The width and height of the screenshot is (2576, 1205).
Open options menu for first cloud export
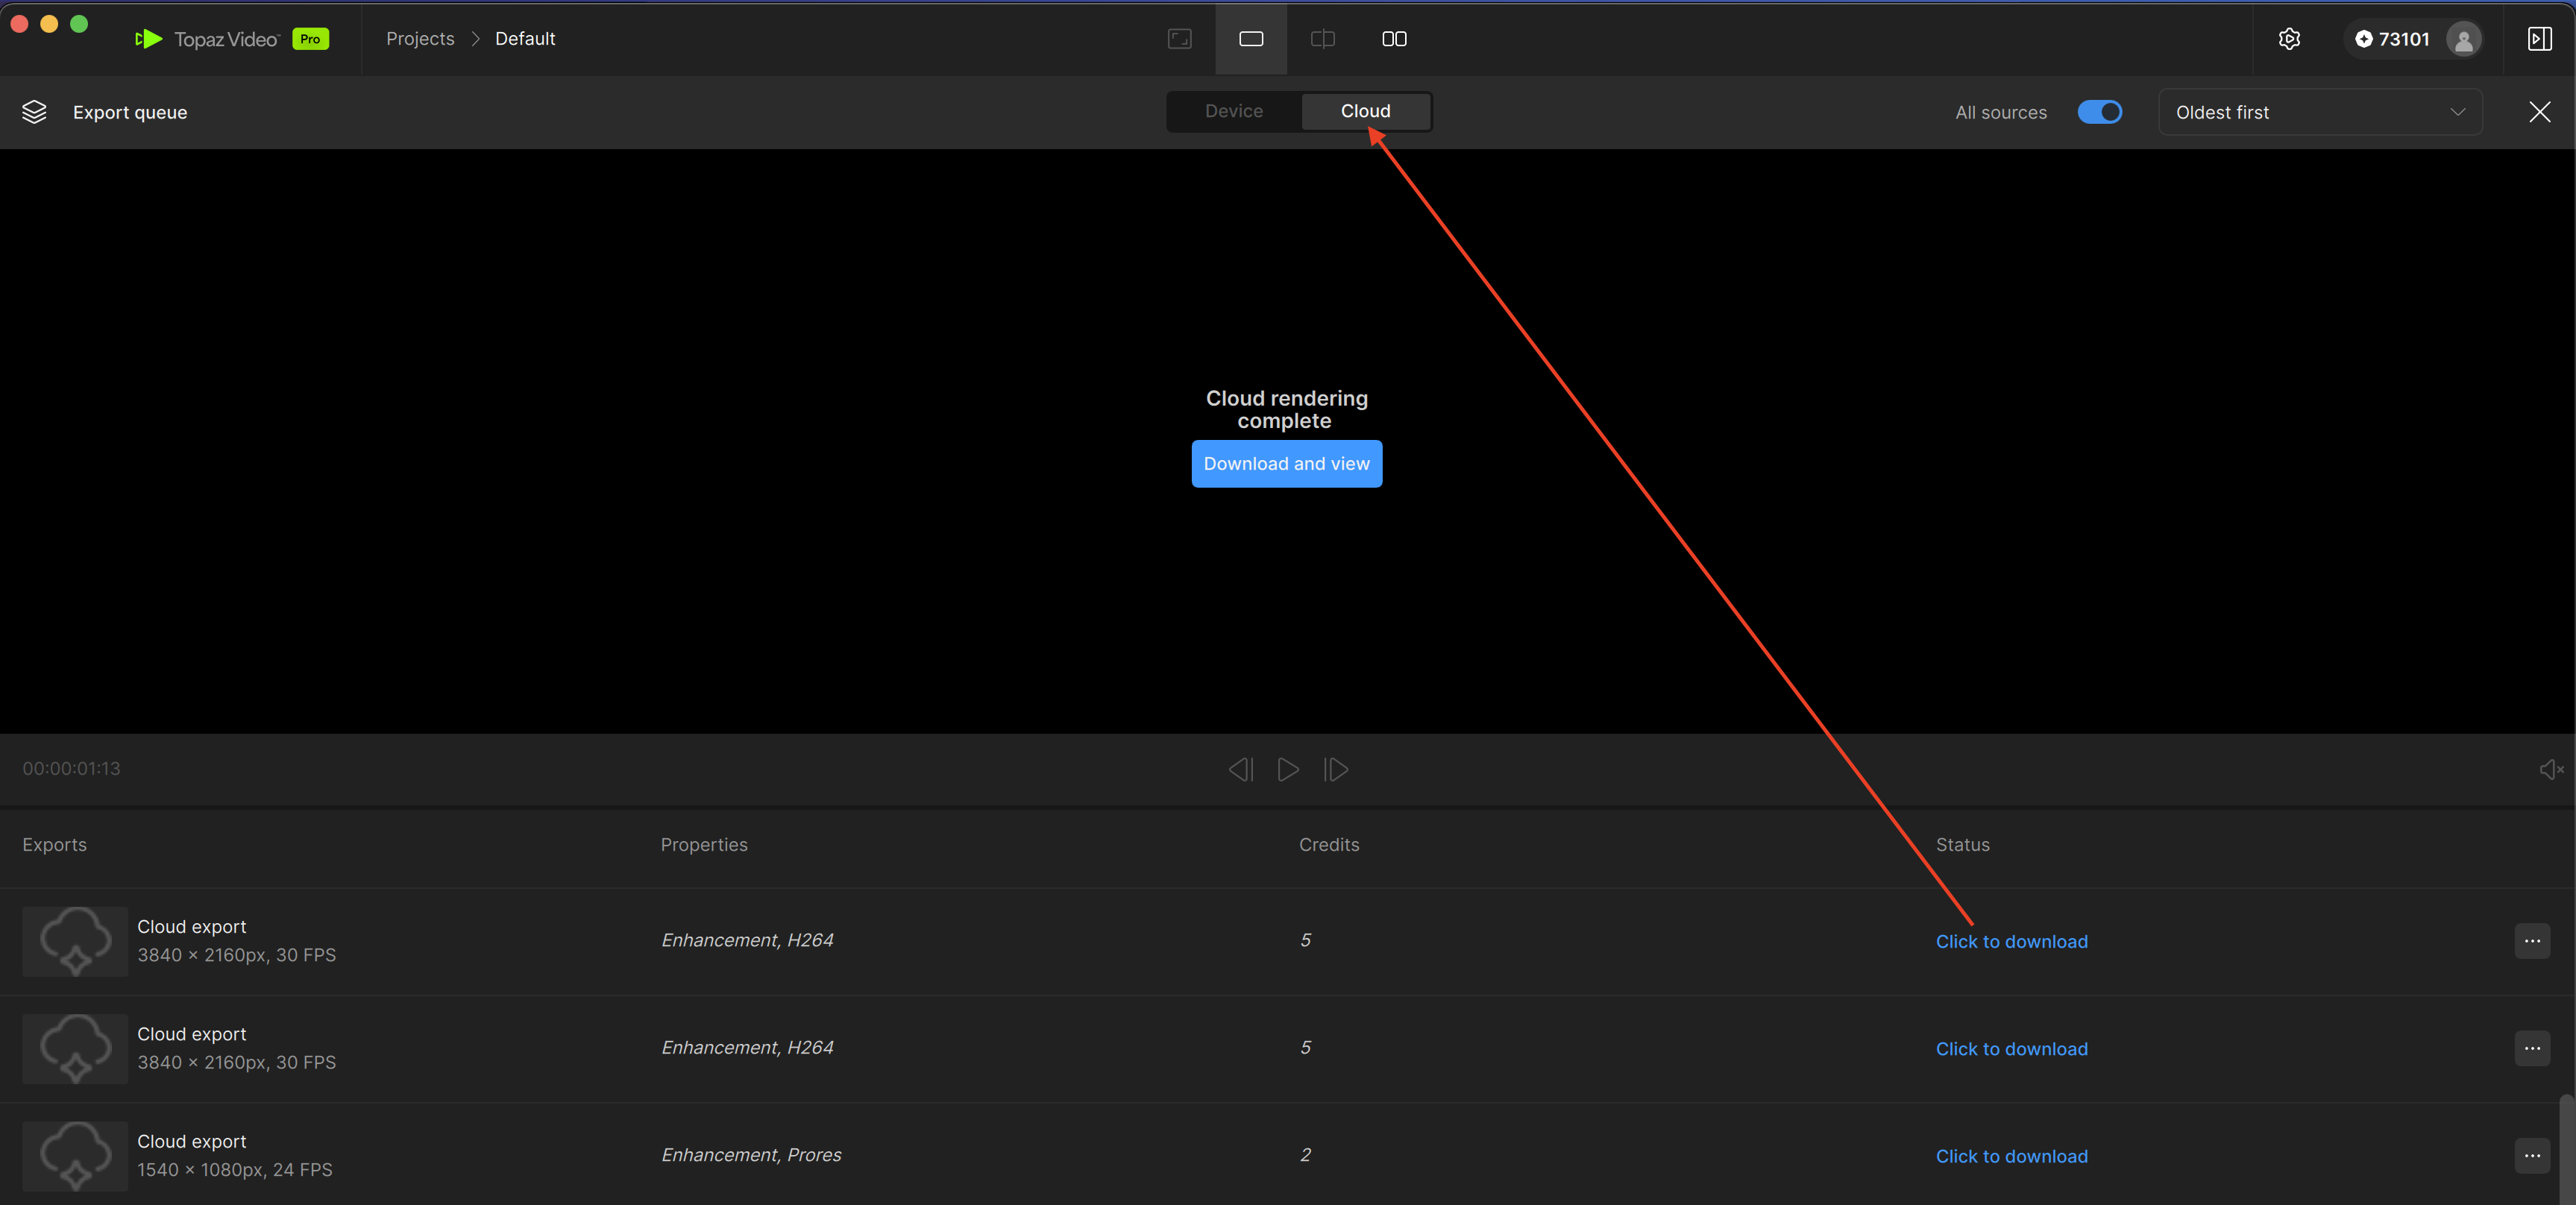(2531, 941)
